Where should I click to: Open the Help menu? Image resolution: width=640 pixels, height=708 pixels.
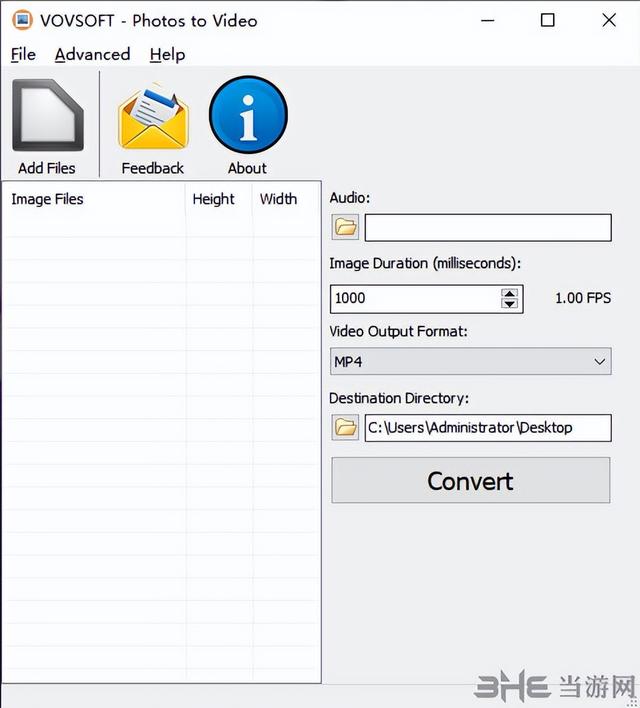pyautogui.click(x=167, y=55)
